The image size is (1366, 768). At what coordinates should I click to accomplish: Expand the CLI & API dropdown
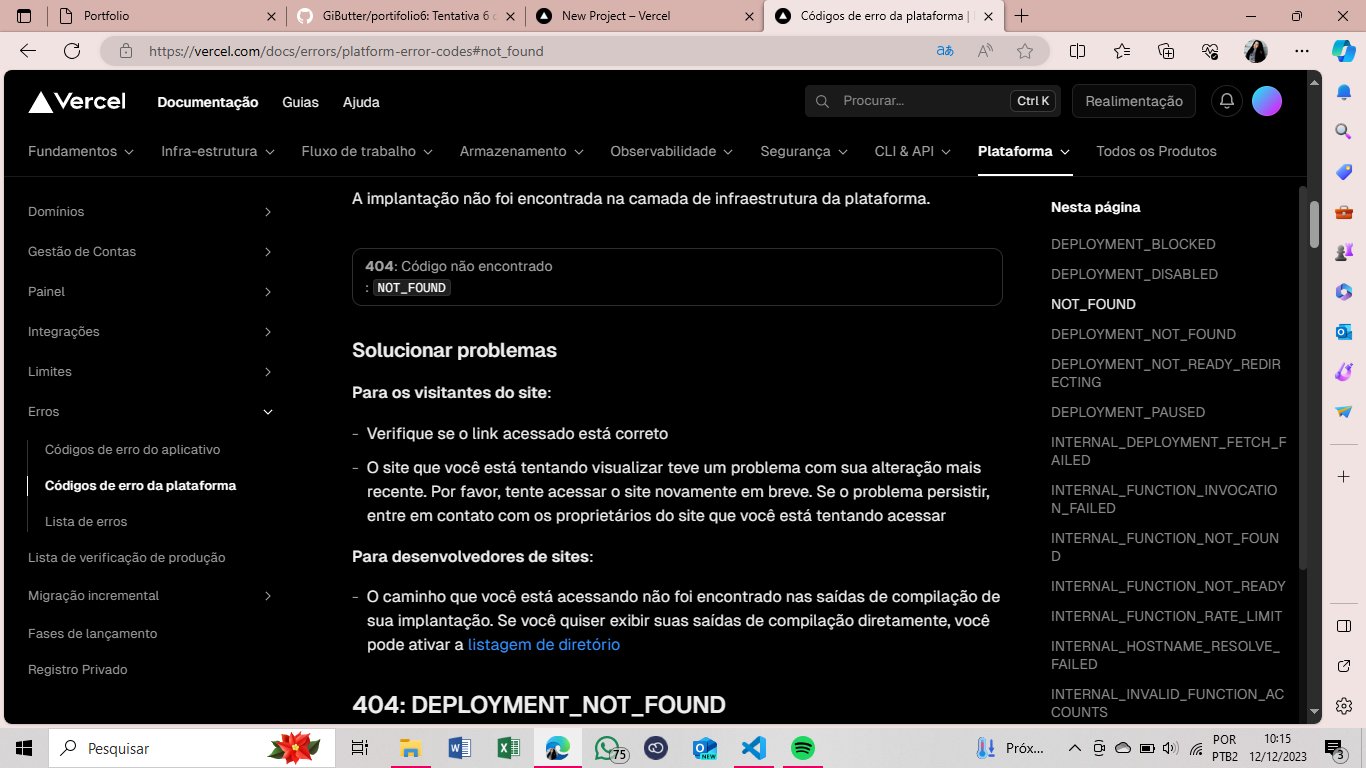click(x=913, y=151)
